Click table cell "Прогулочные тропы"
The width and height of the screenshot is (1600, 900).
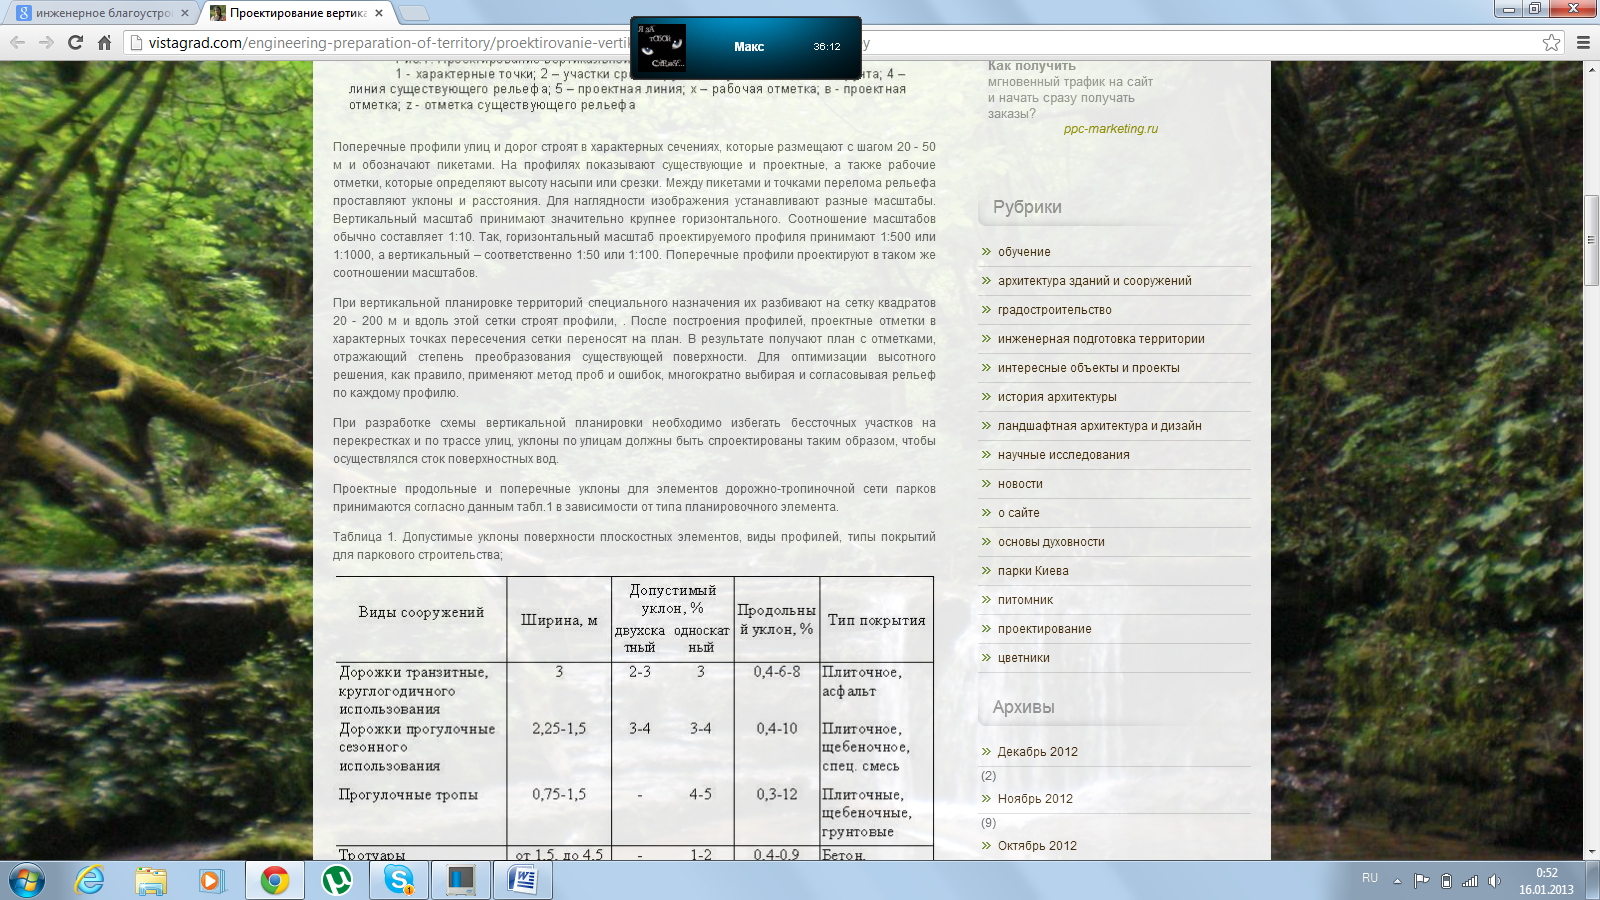pyautogui.click(x=408, y=795)
